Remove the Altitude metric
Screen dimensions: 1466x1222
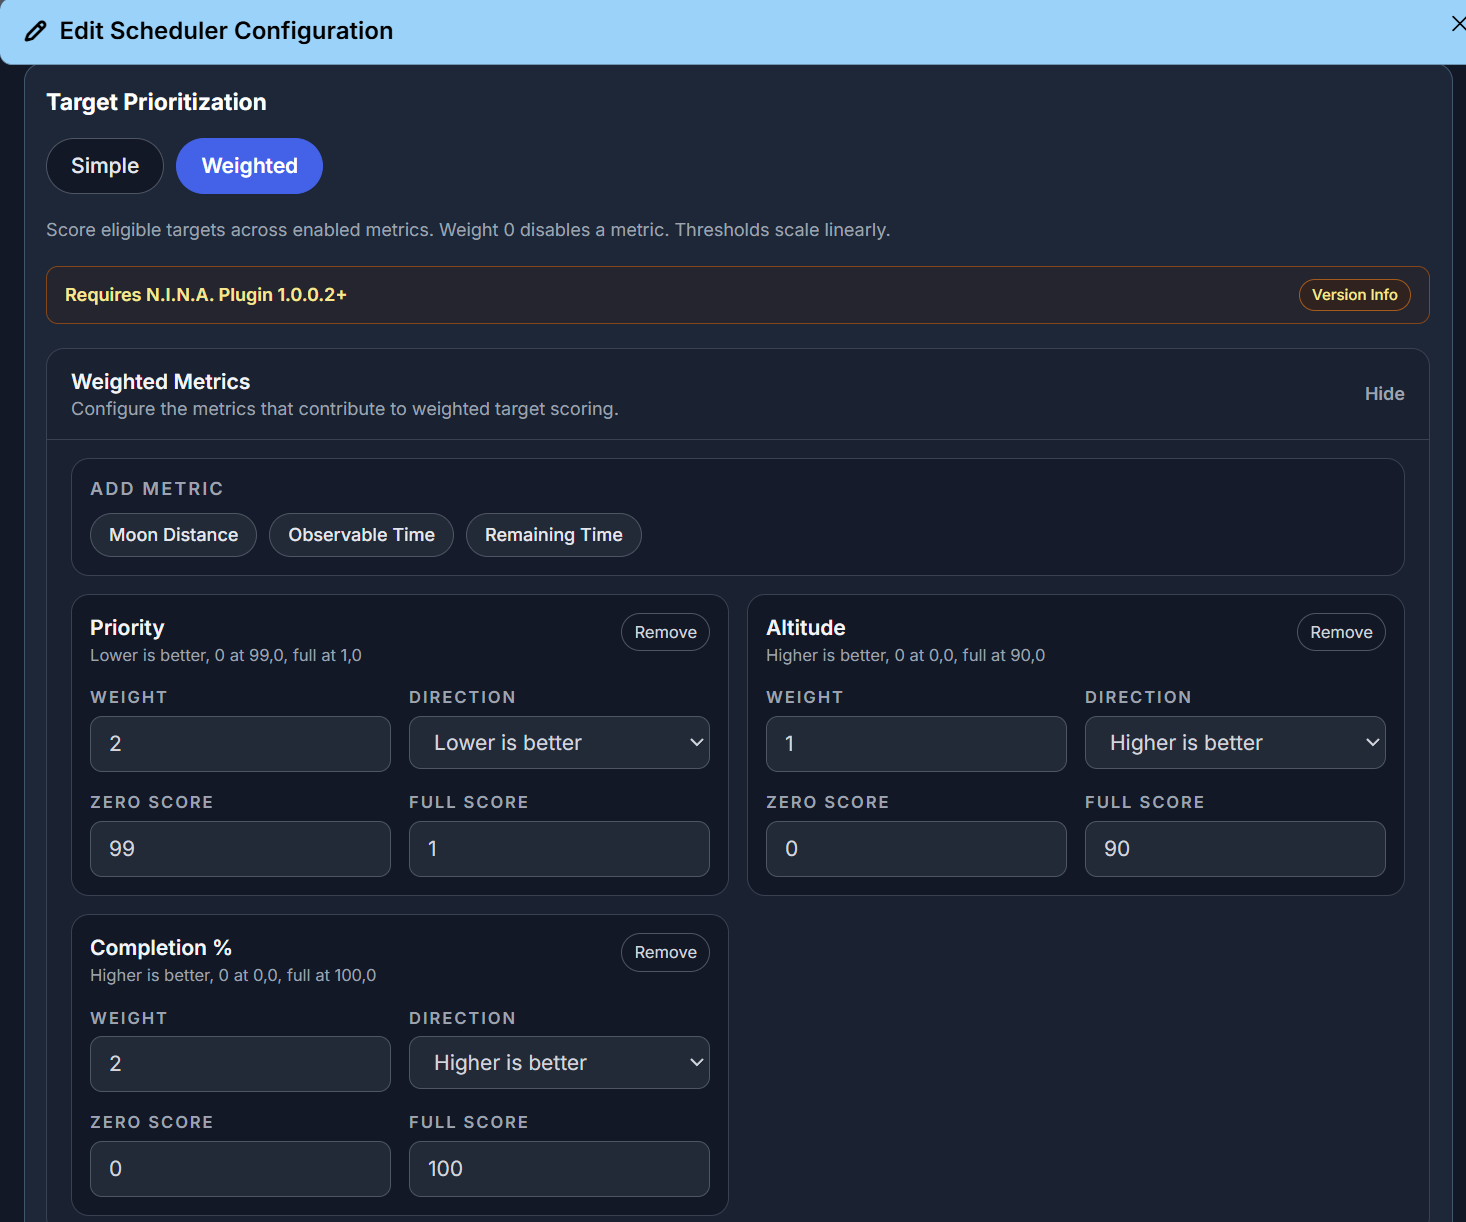click(x=1341, y=632)
